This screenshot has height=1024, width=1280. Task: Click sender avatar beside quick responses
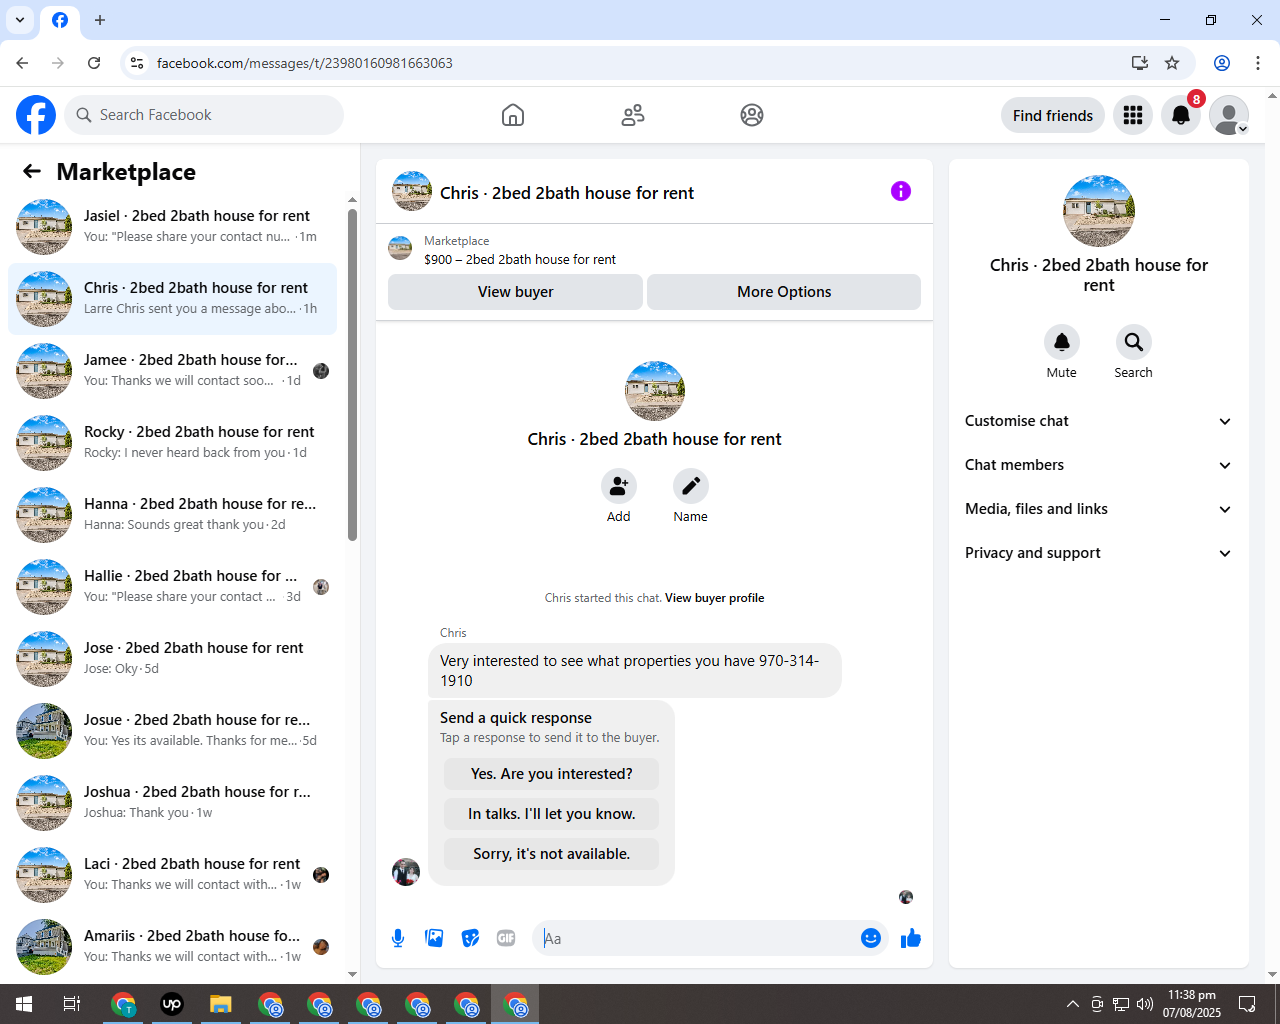406,872
